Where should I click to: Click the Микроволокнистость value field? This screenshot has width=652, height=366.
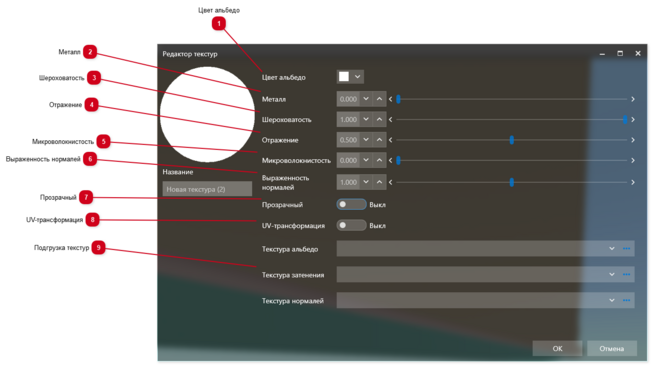coord(348,160)
